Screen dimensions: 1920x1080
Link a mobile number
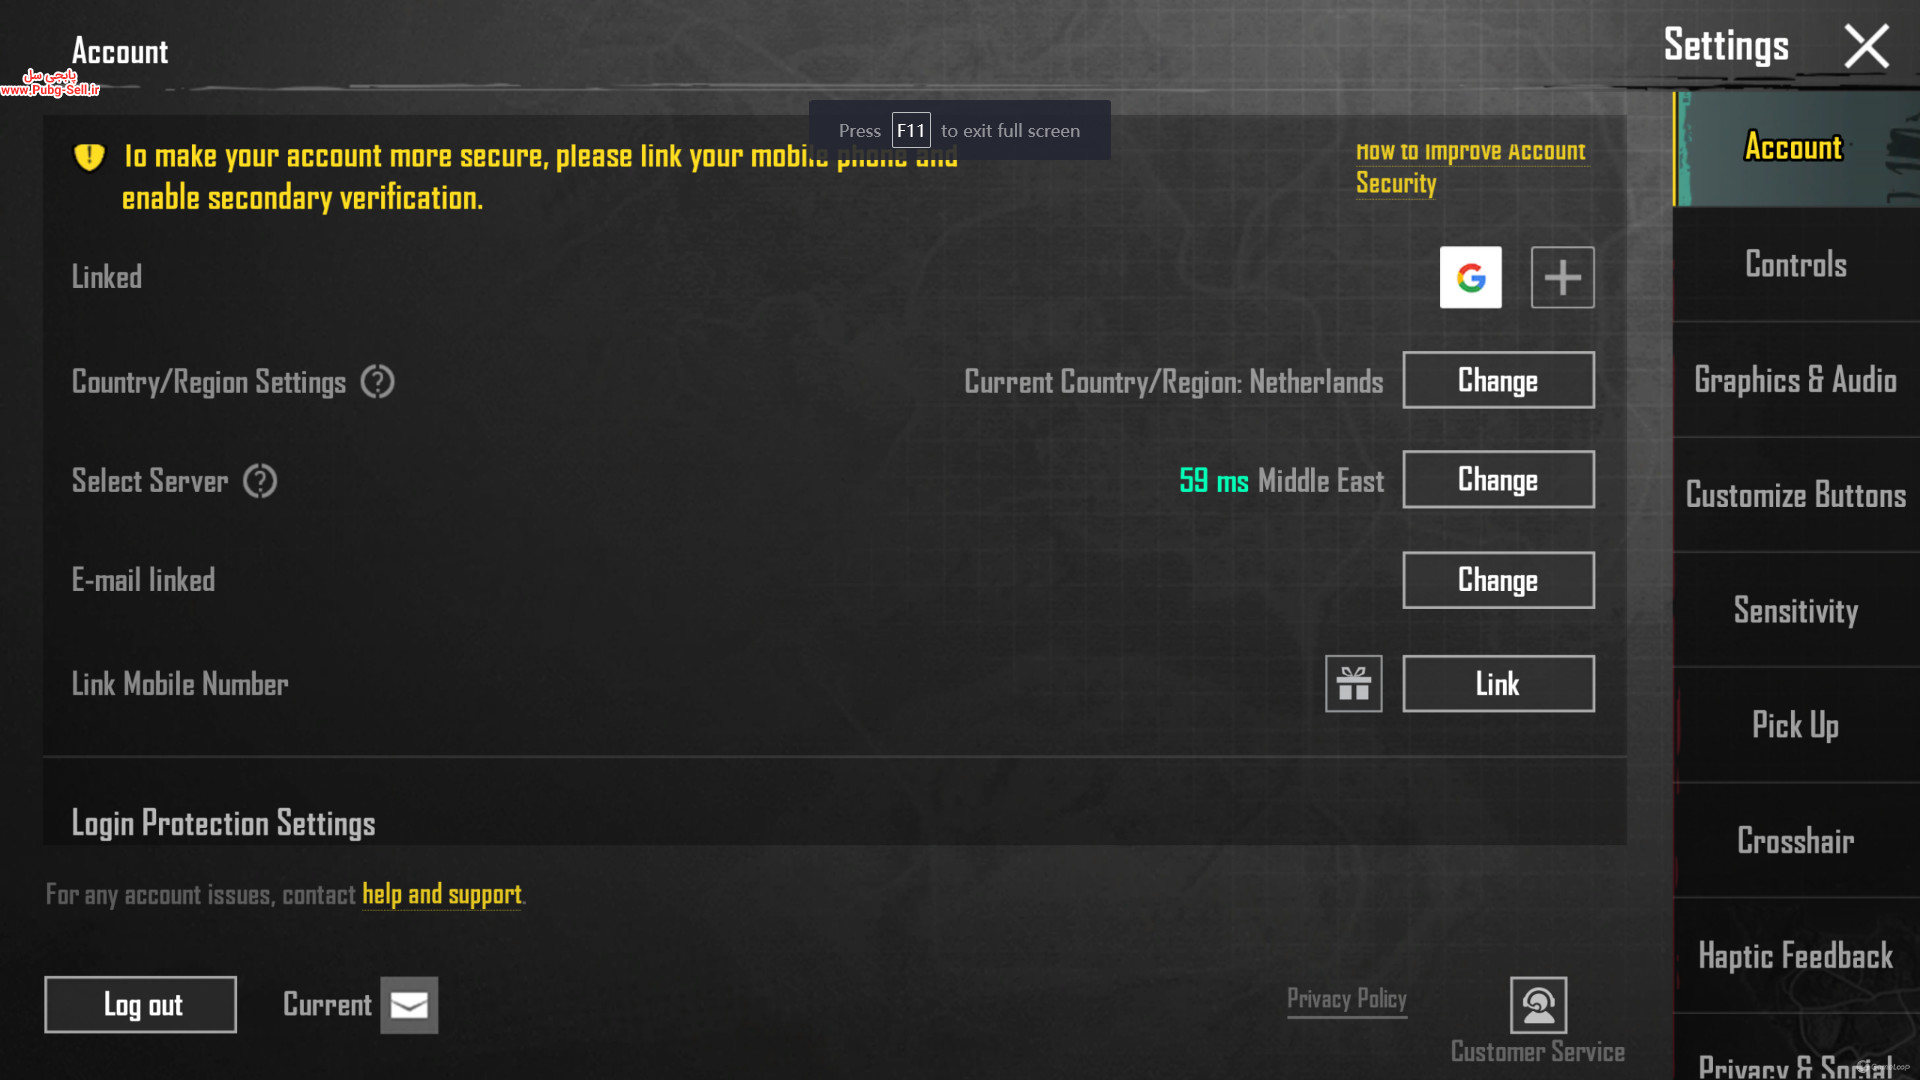coord(1498,684)
